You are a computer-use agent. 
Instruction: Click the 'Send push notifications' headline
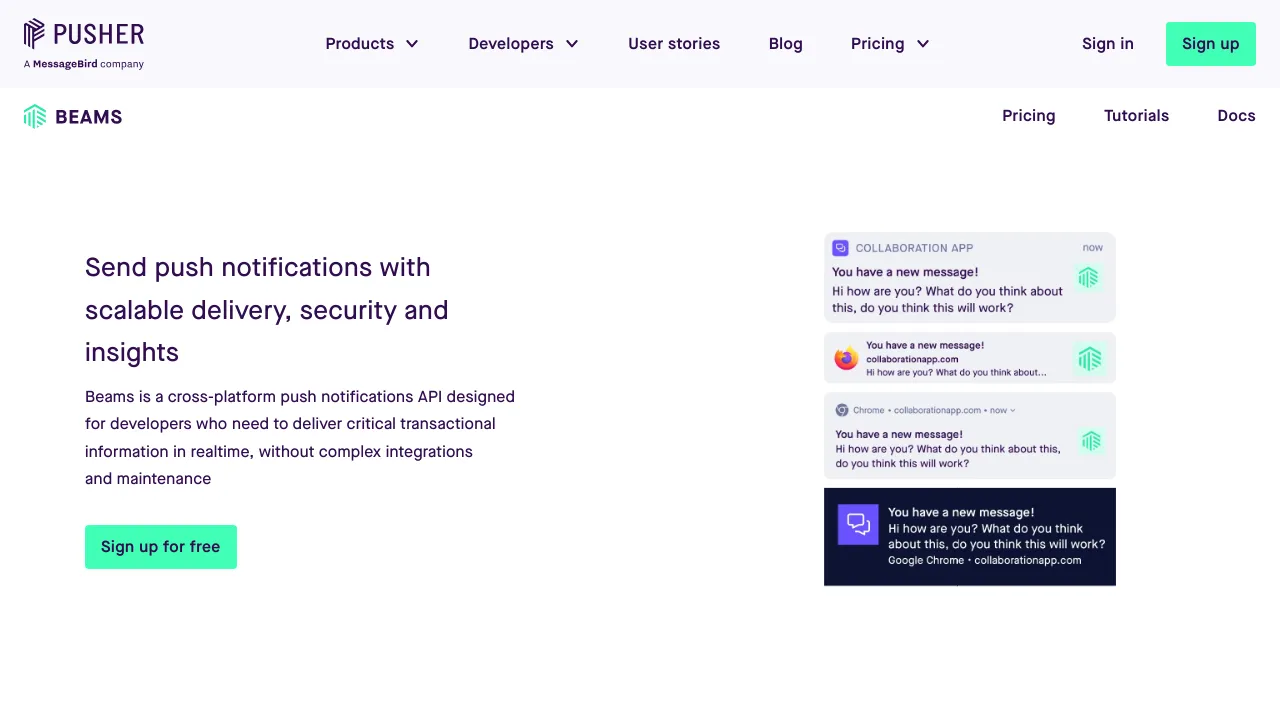pos(267,310)
